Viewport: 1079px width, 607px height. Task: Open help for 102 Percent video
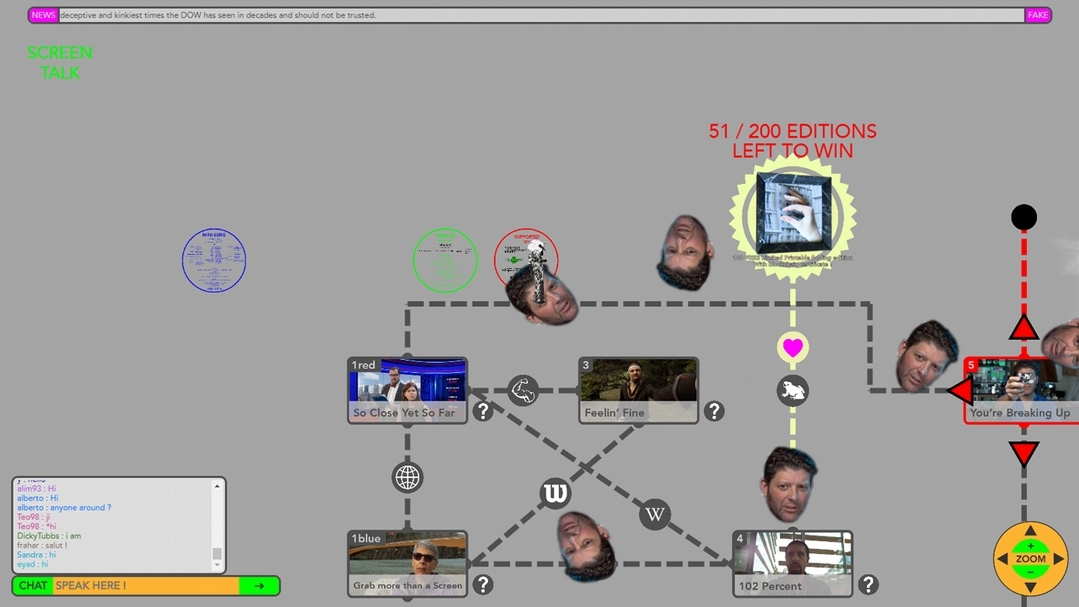(x=868, y=585)
